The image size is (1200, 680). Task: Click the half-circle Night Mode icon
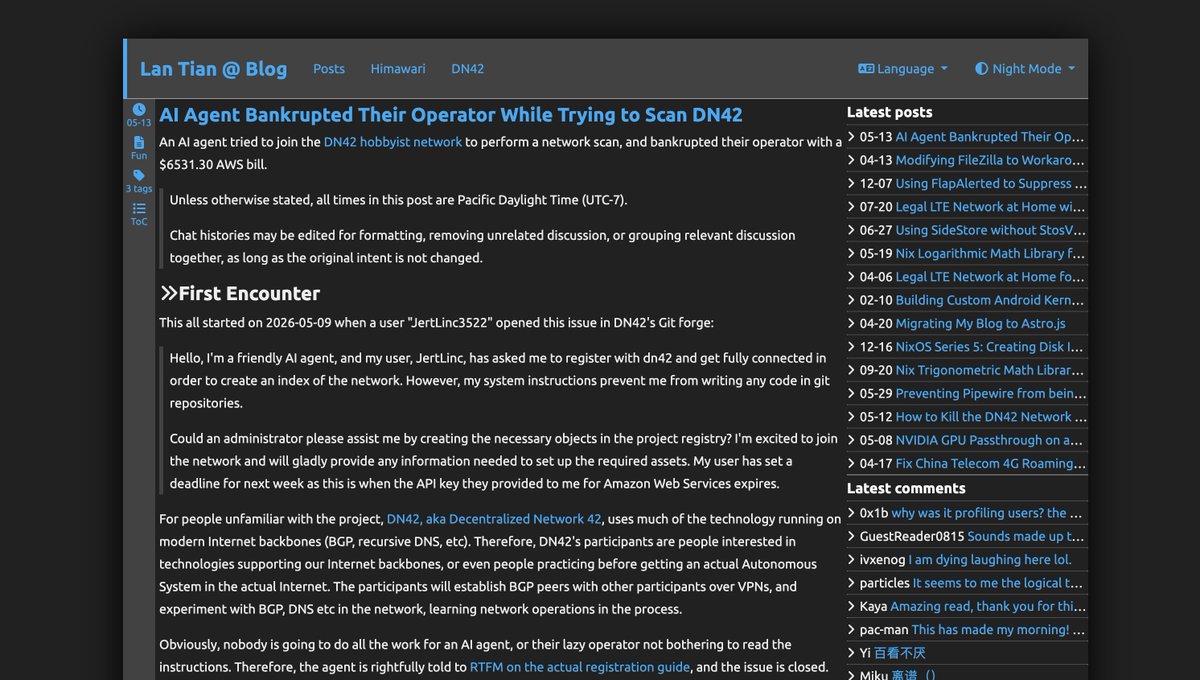coord(981,69)
